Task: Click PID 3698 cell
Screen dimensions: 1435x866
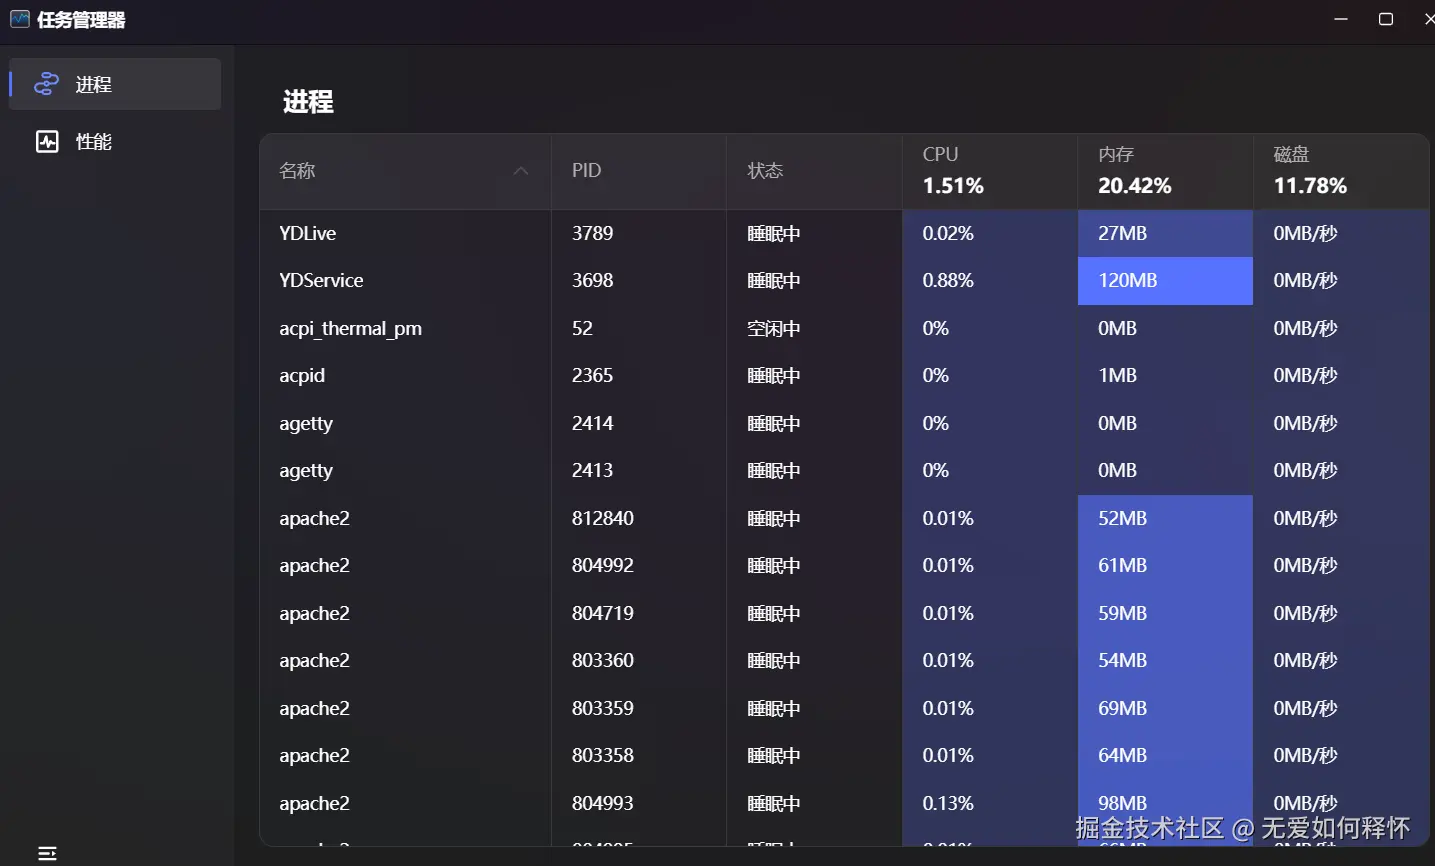Action: point(639,281)
